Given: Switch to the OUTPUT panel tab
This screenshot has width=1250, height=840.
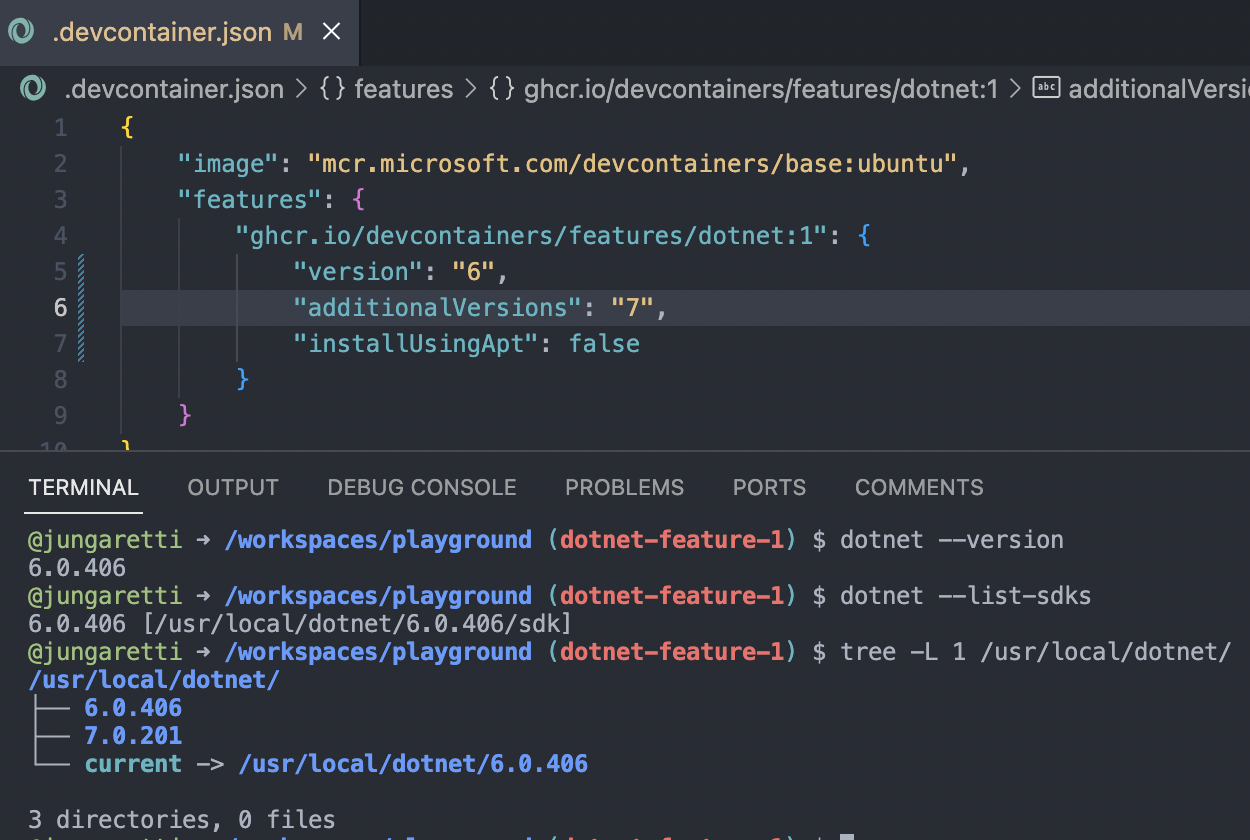Looking at the screenshot, I should pos(233,488).
